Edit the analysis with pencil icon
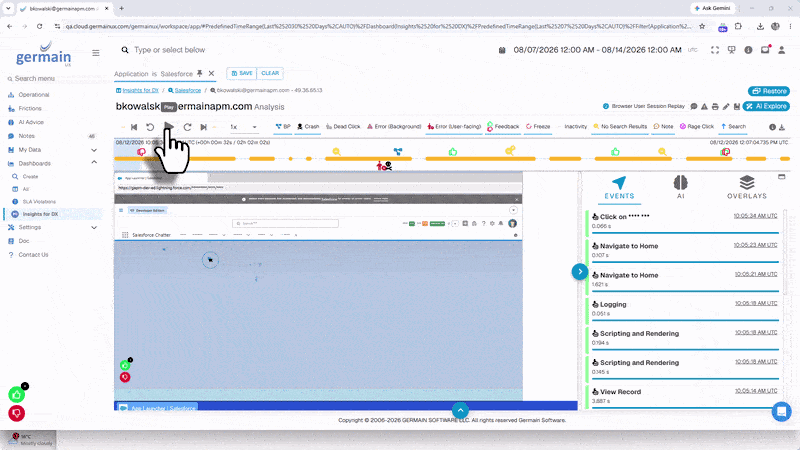 pos(726,107)
